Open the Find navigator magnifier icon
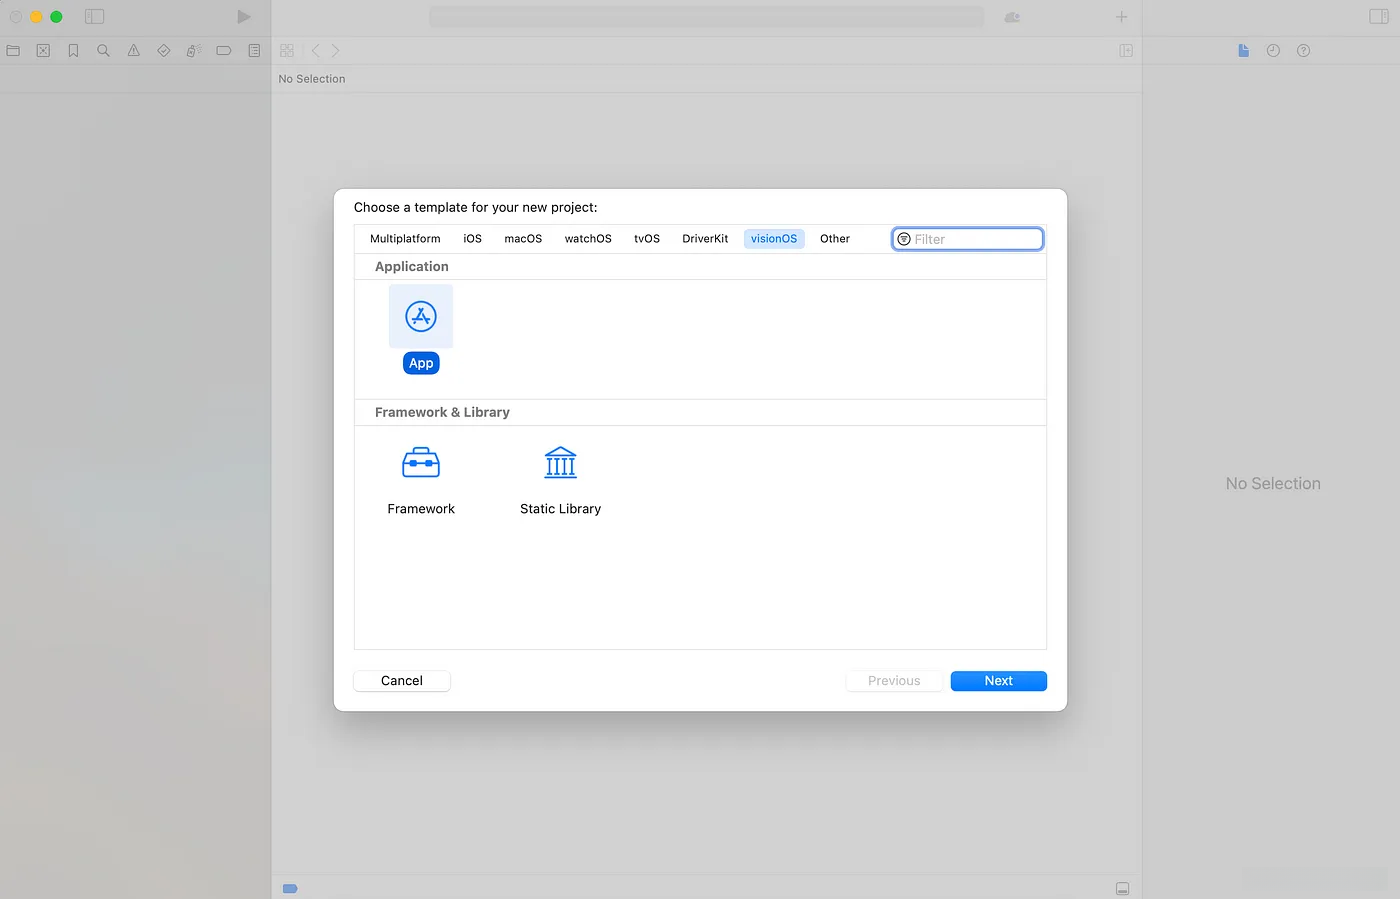 (103, 50)
